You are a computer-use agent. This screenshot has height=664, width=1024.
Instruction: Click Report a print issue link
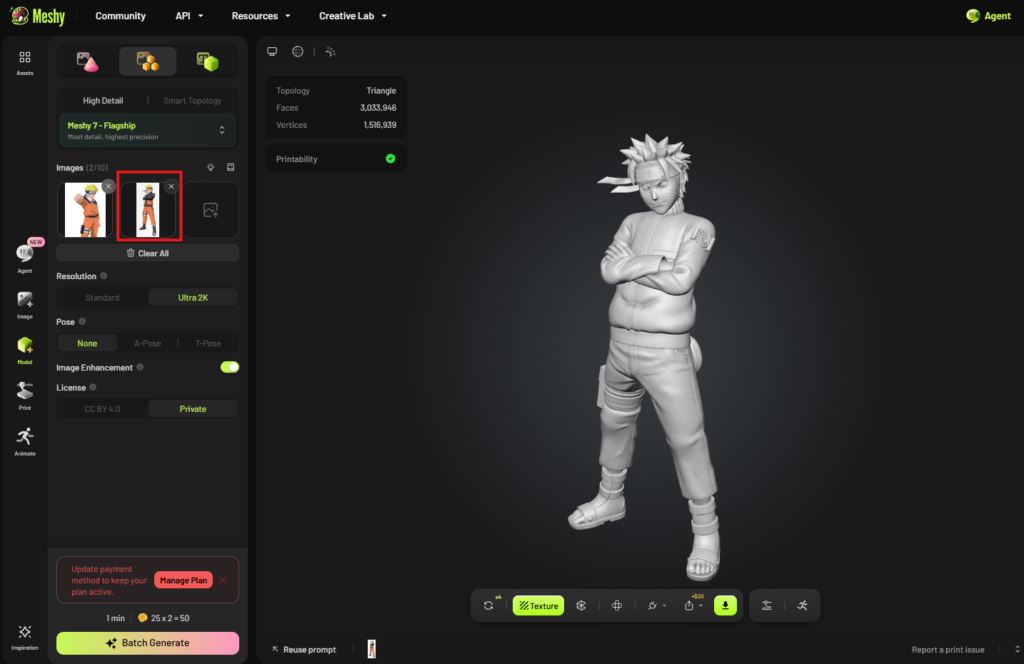(948, 650)
